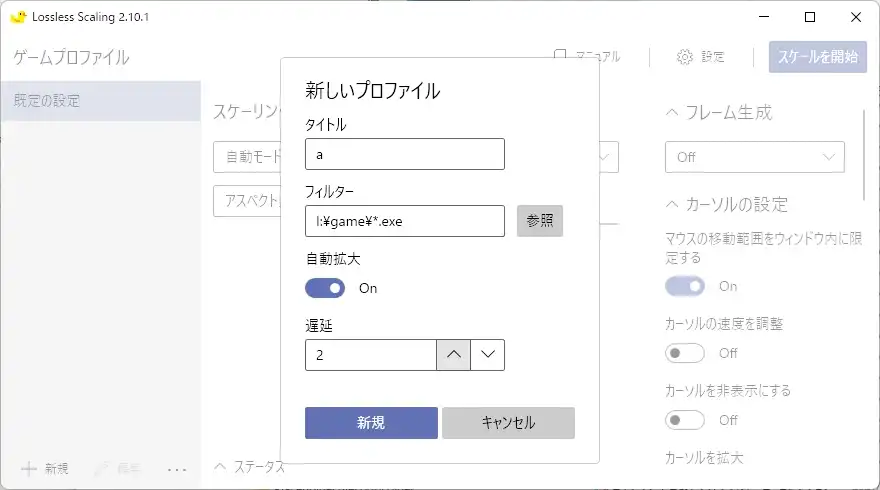Select the 既定の設定 profile in sidebar
The image size is (880, 490).
[x=100, y=101]
